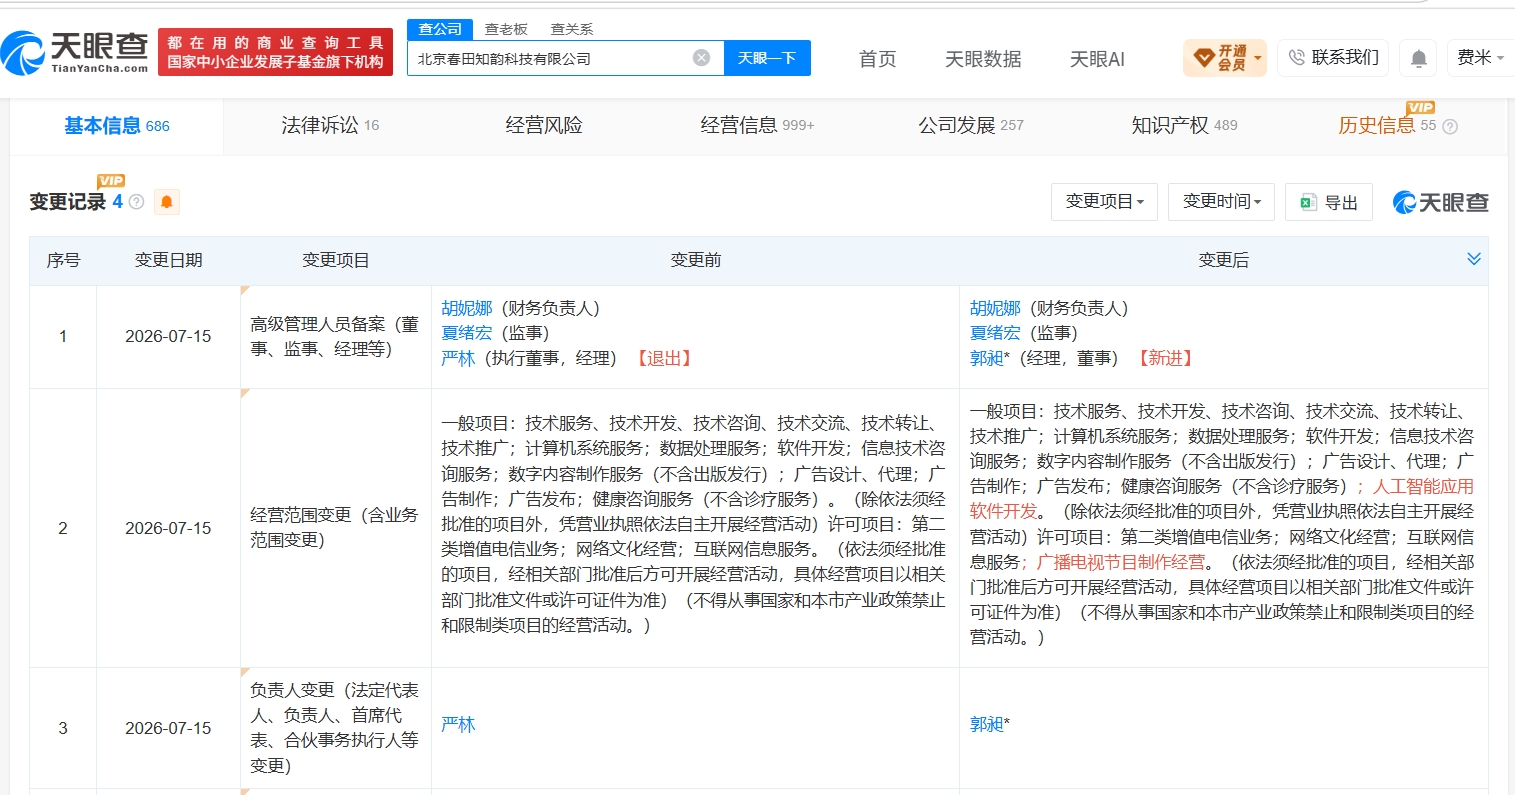Viewport: 1515px width, 795px height.
Task: Open the 首页 navigation item
Action: (x=877, y=59)
